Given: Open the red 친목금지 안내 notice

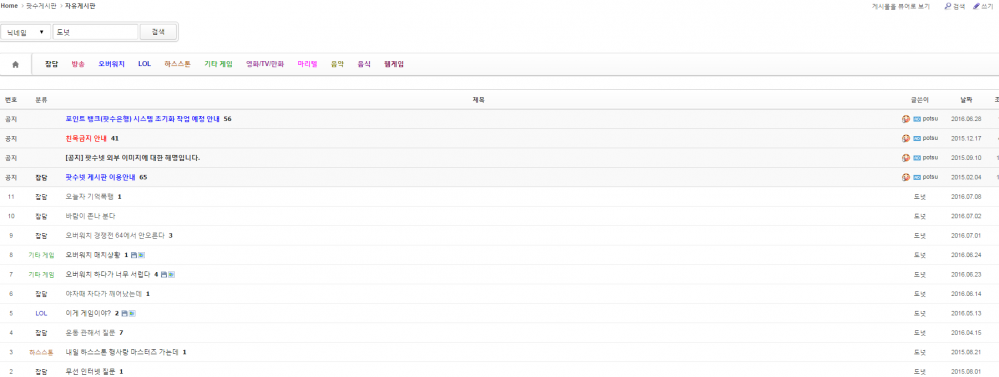Looking at the screenshot, I should [x=86, y=138].
